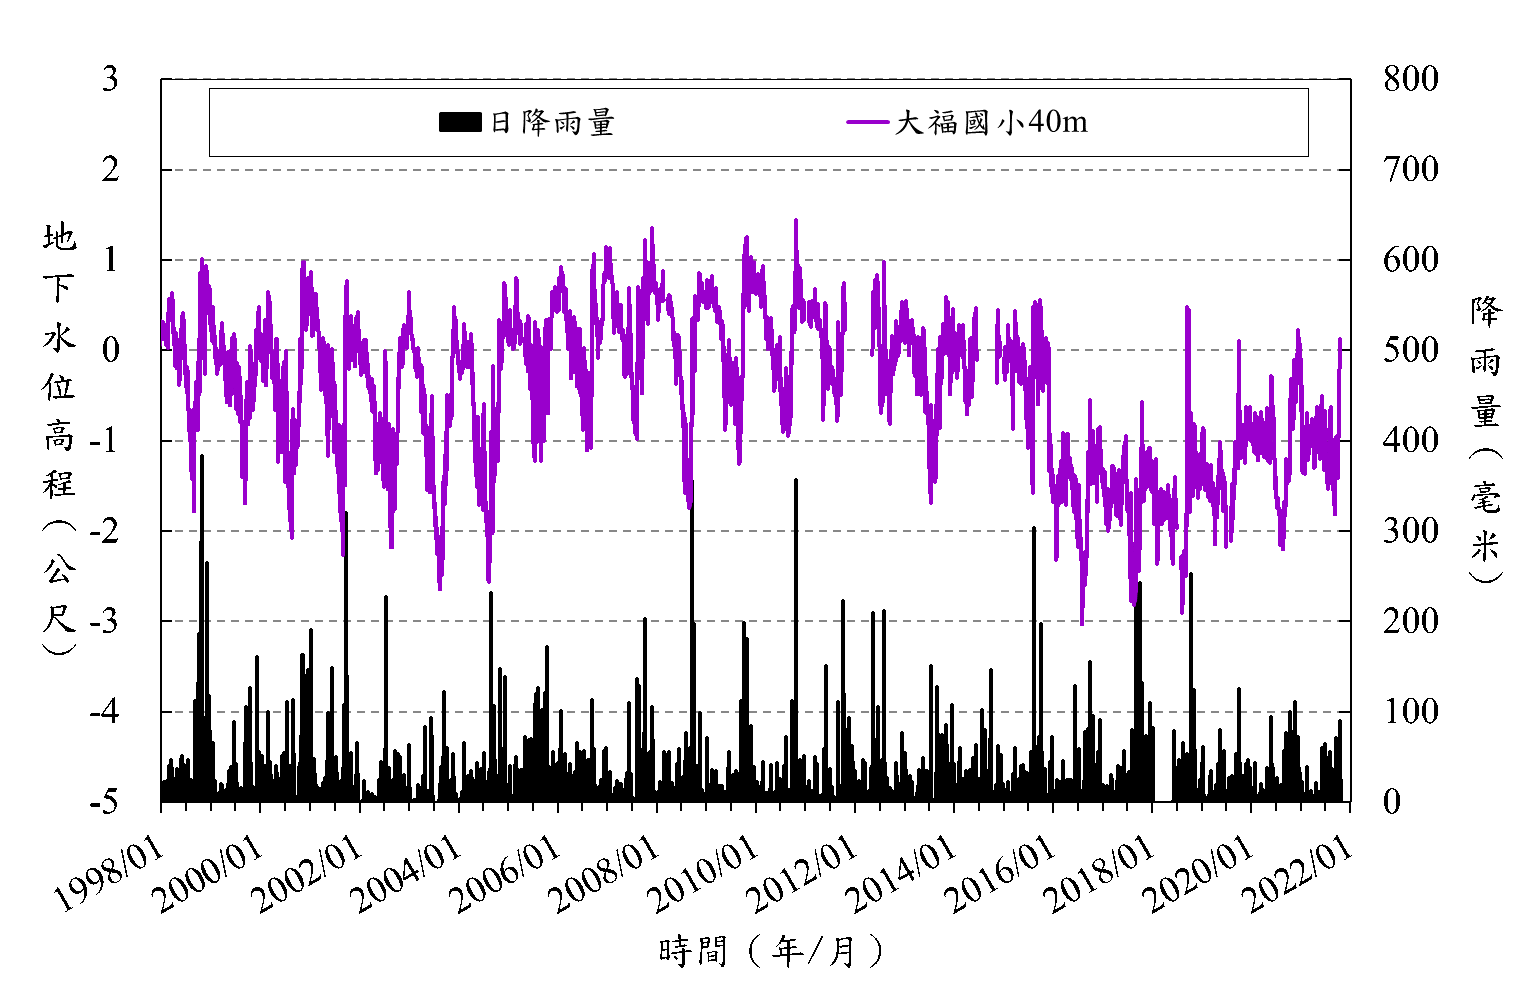Click the 日降雨量 legend label

[551, 123]
